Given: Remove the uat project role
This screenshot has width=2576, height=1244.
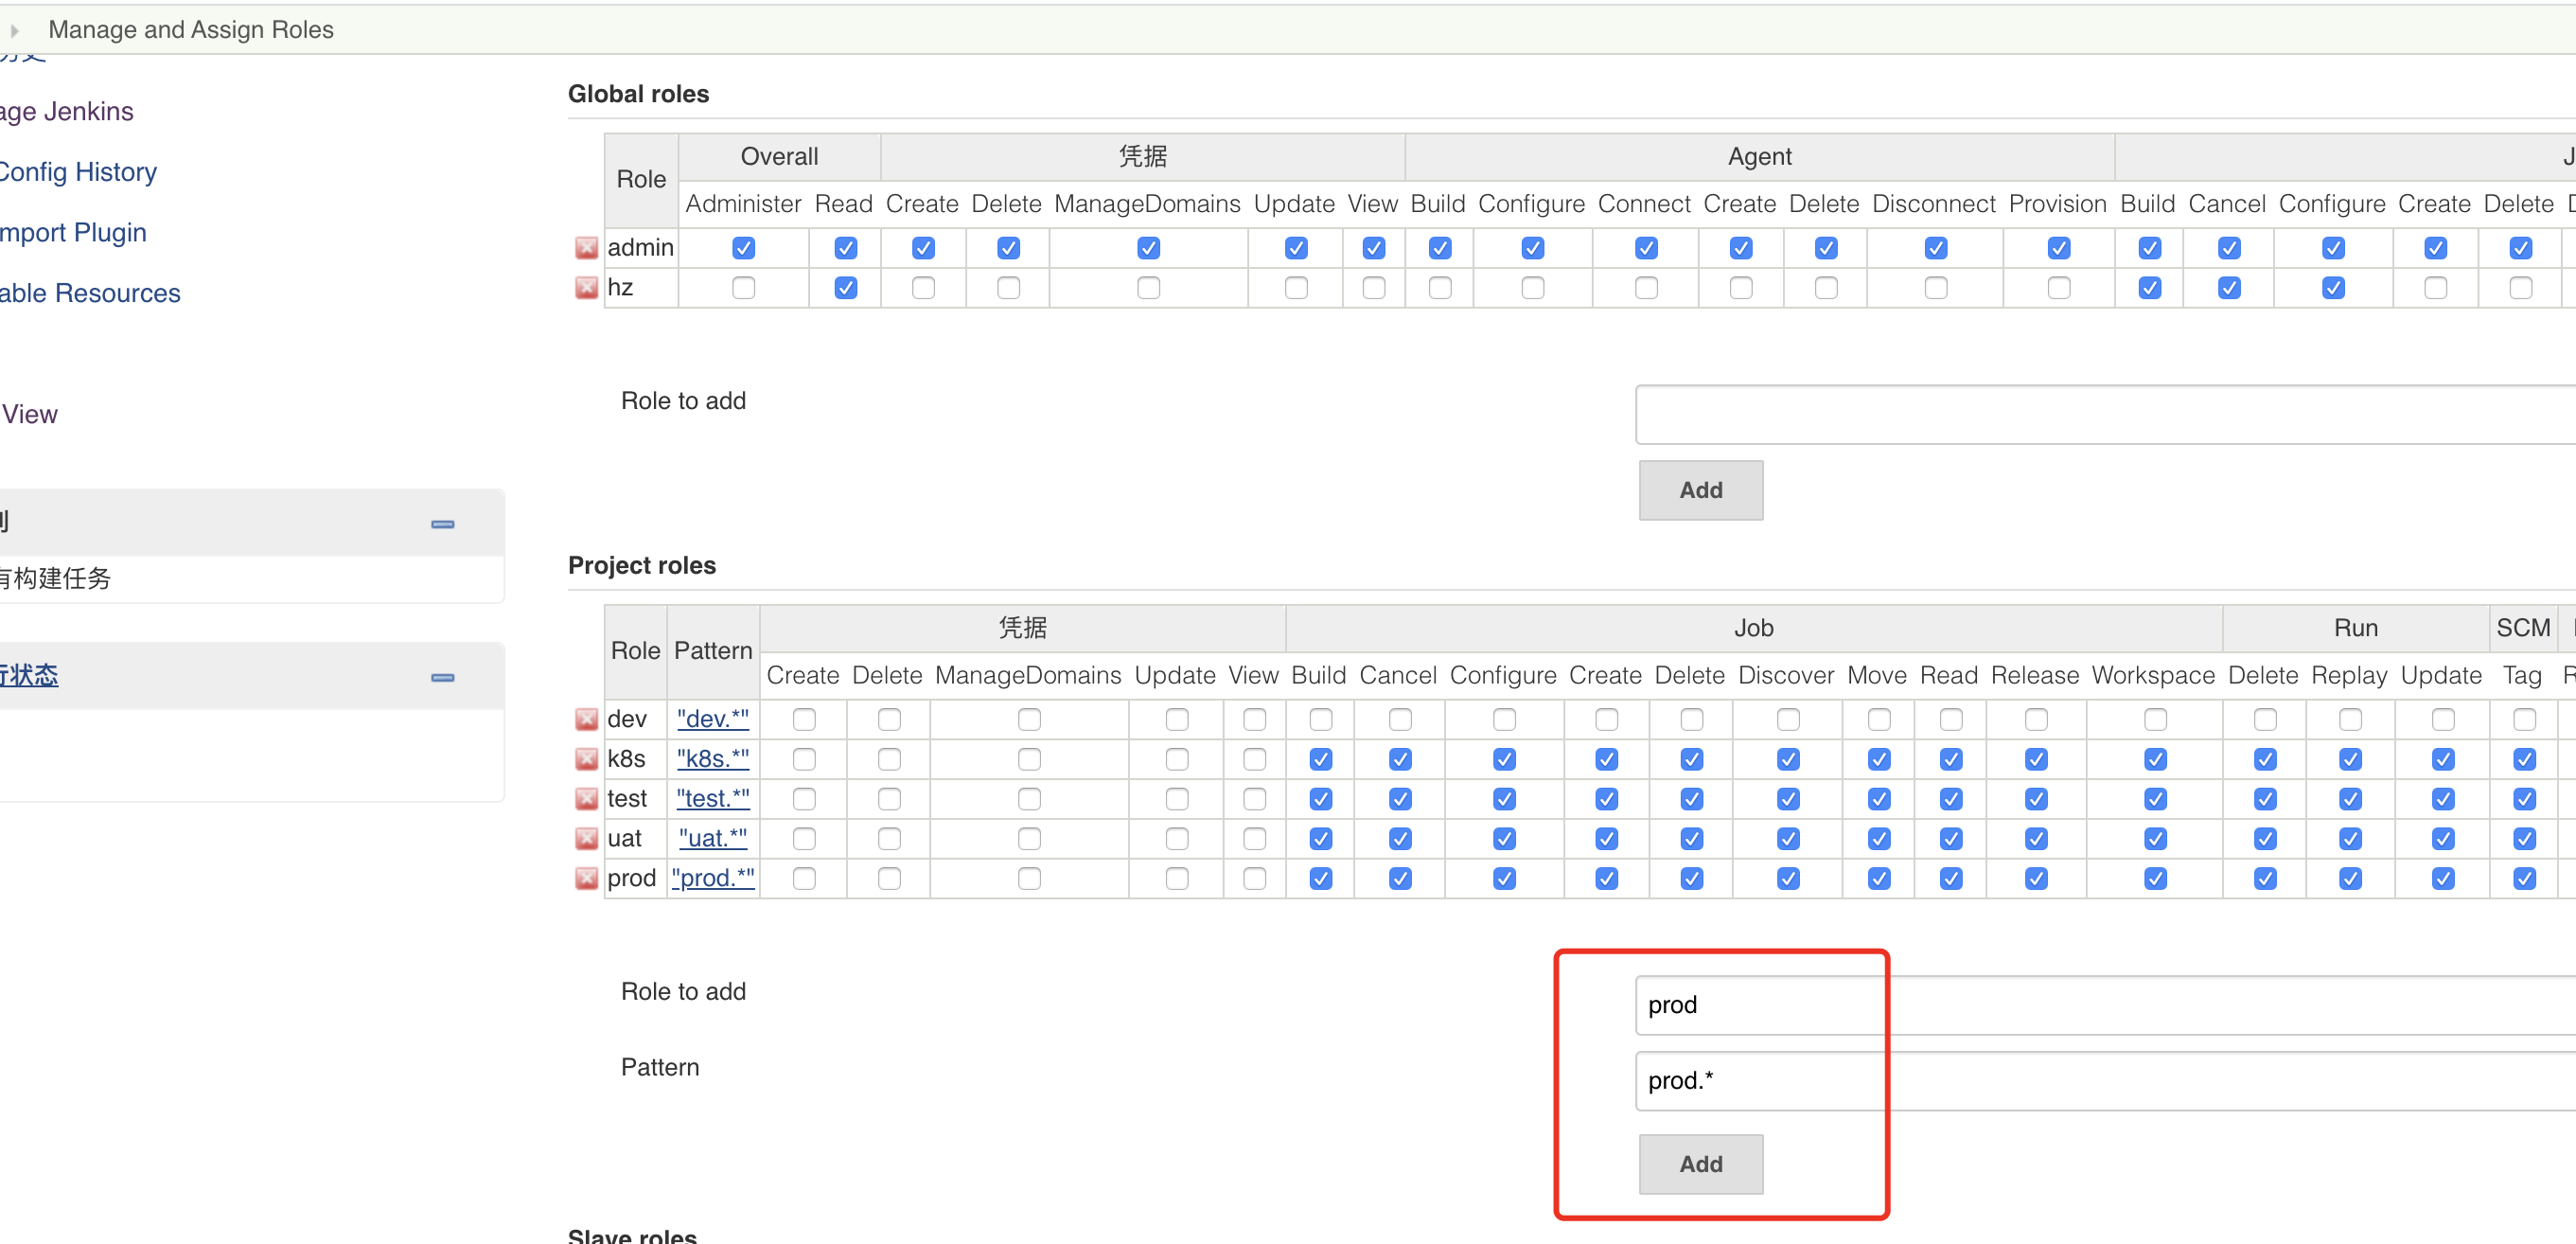Looking at the screenshot, I should pyautogui.click(x=586, y=839).
